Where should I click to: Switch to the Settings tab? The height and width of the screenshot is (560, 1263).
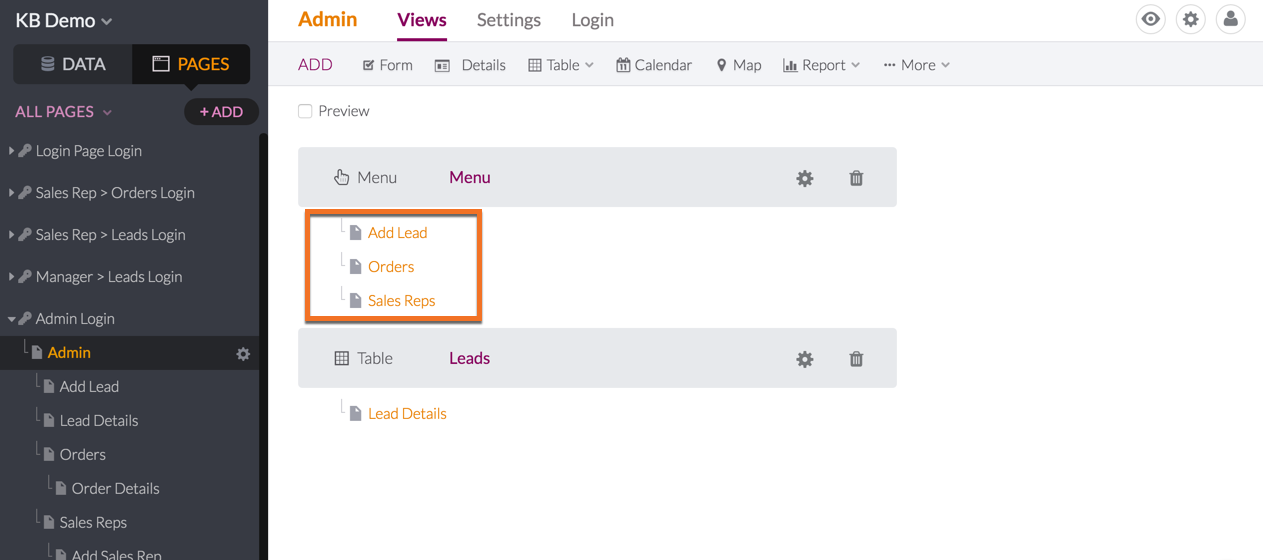508,20
